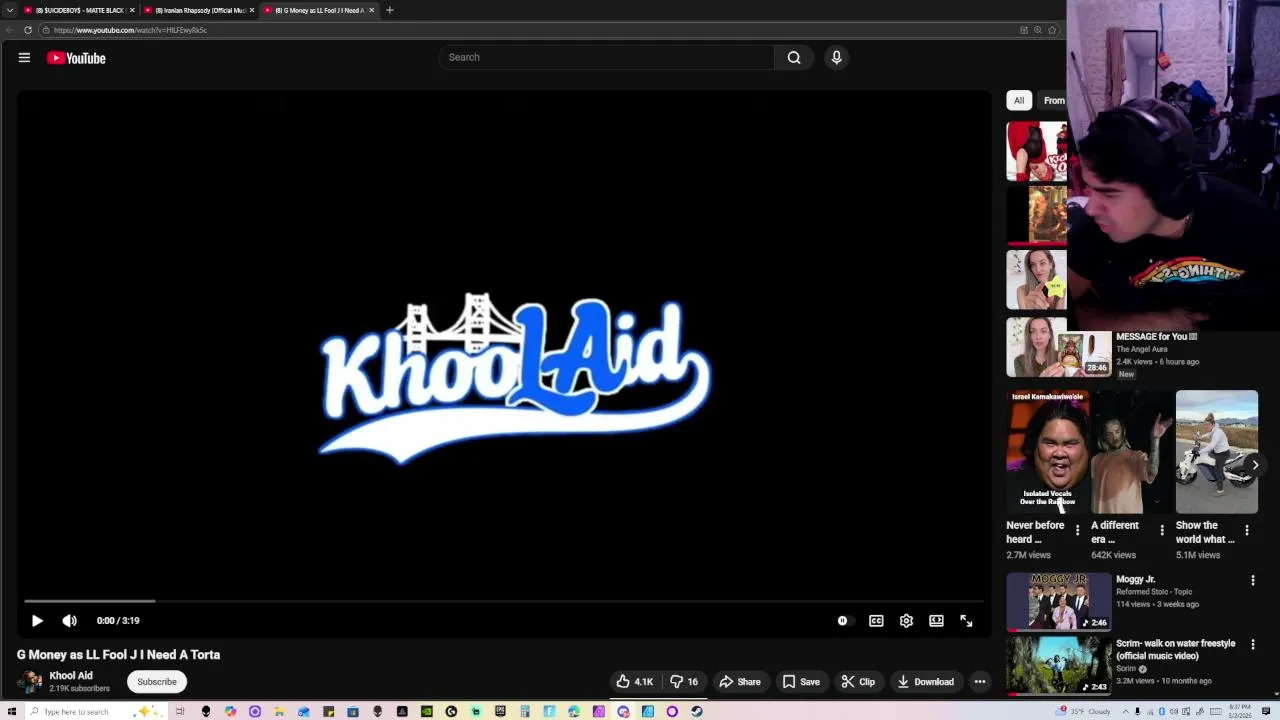This screenshot has width=1280, height=720.
Task: Bookmark the page with the star icon
Action: click(x=1052, y=30)
